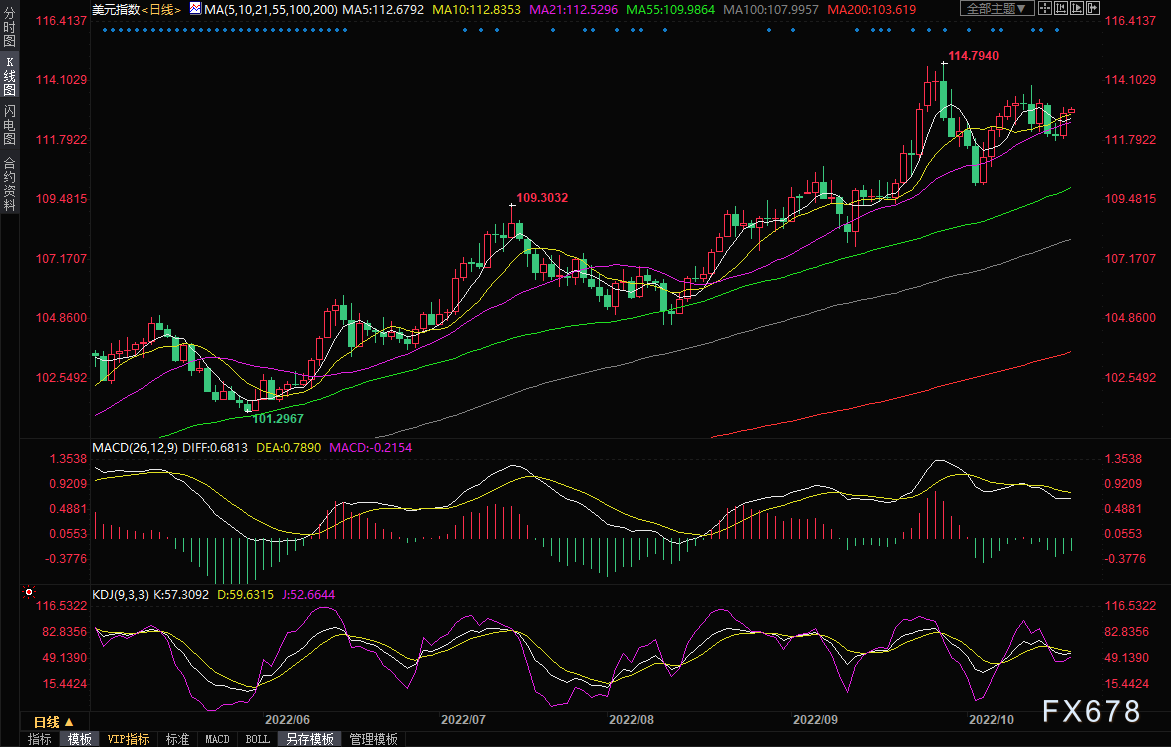Click the 另存模板 button
Viewport: 1171px width, 747px height.
click(310, 739)
